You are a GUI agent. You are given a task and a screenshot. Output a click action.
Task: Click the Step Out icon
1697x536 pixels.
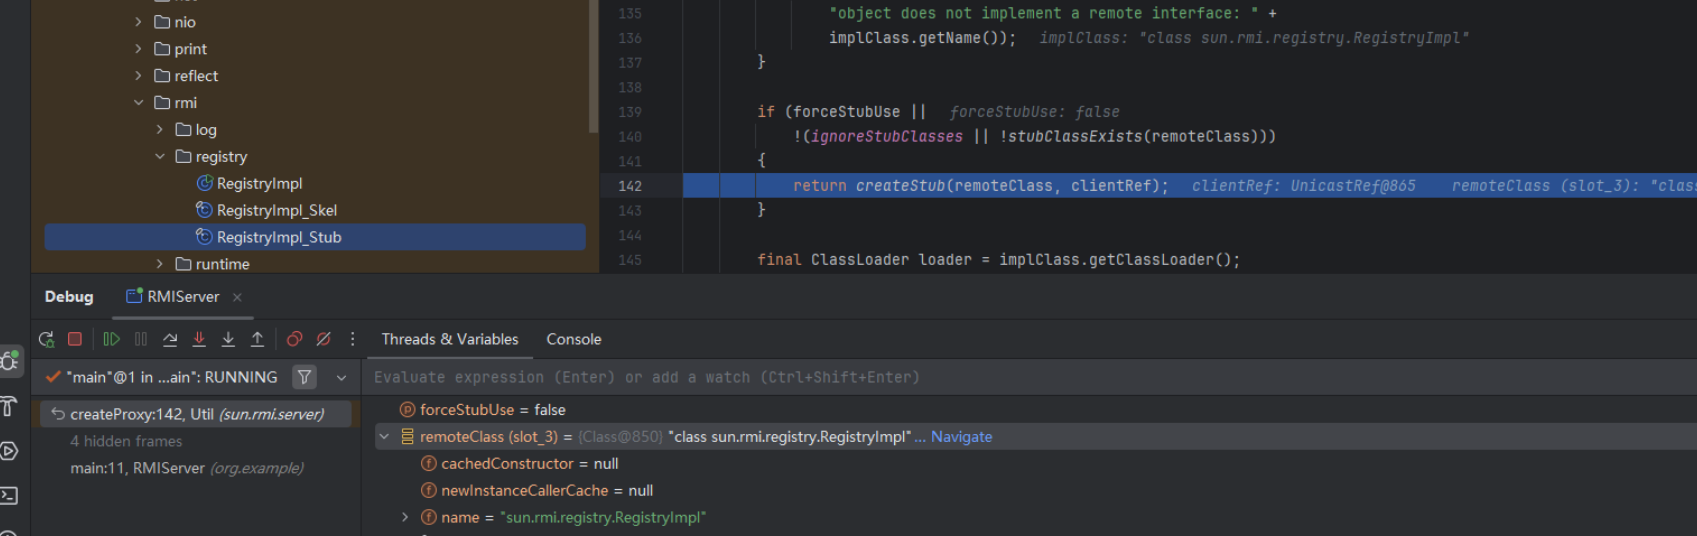point(257,340)
